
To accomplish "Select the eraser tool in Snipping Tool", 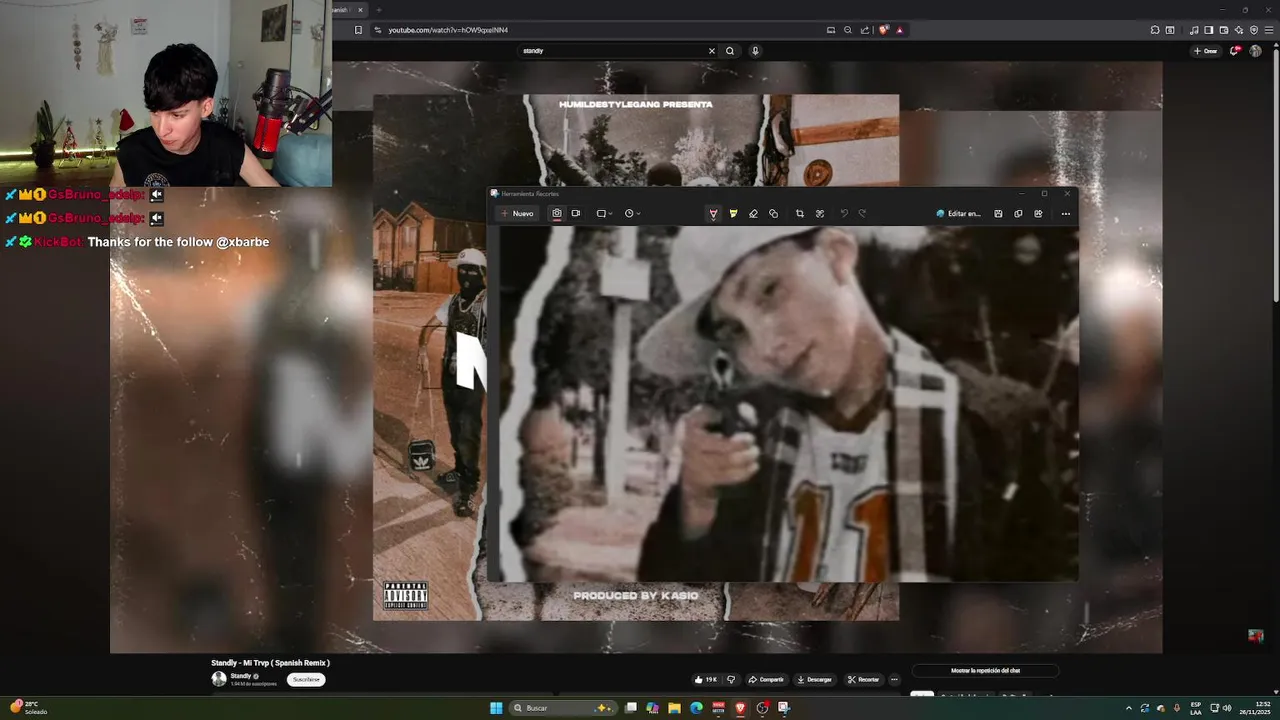I will click(753, 213).
